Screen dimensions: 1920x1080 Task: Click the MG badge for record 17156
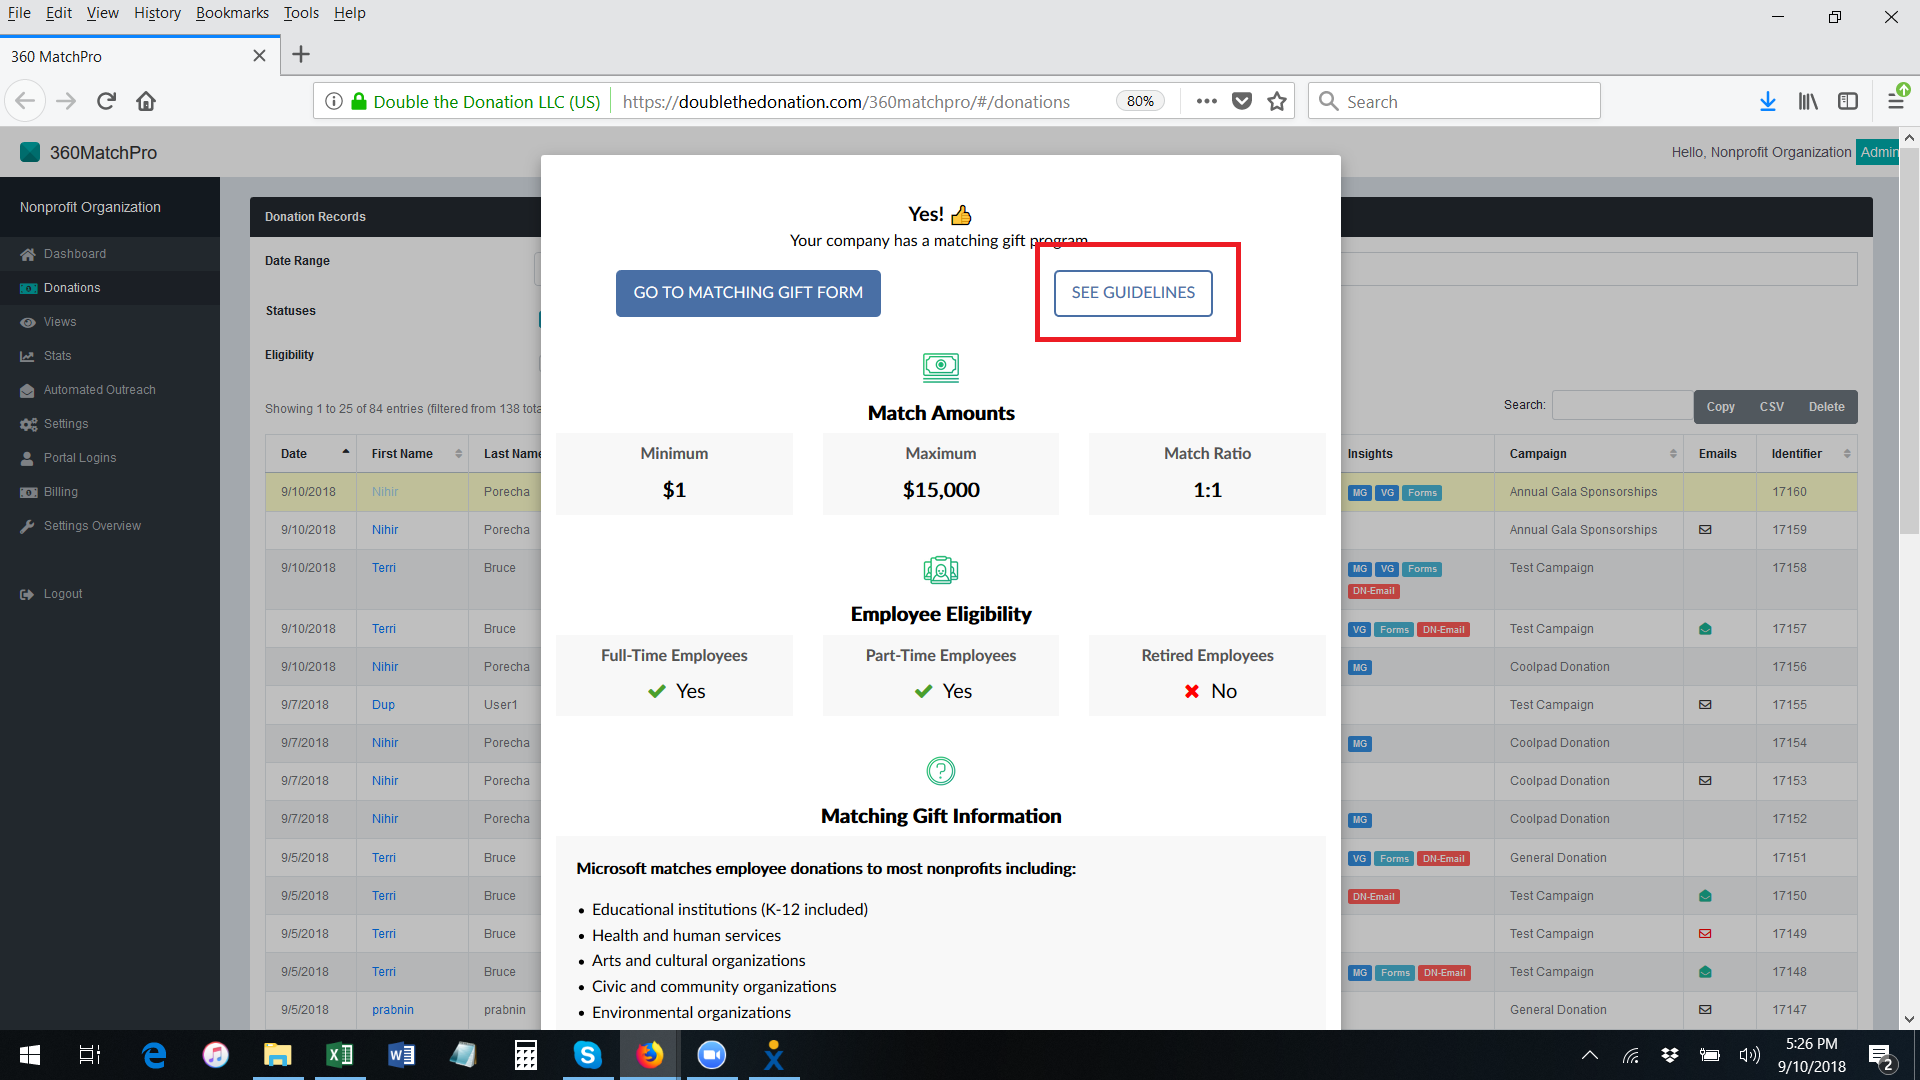pos(1359,668)
